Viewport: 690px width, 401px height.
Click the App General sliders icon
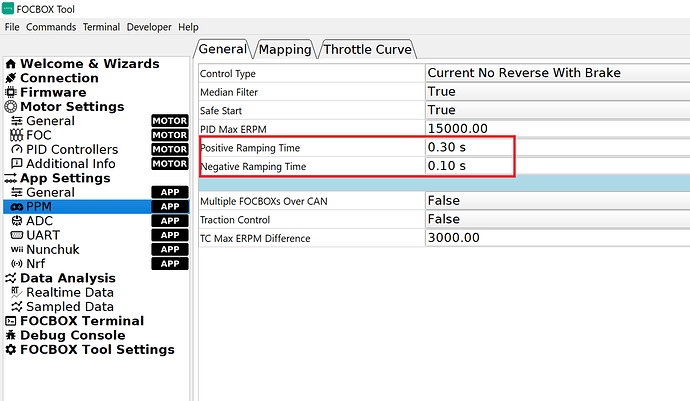pyautogui.click(x=17, y=192)
